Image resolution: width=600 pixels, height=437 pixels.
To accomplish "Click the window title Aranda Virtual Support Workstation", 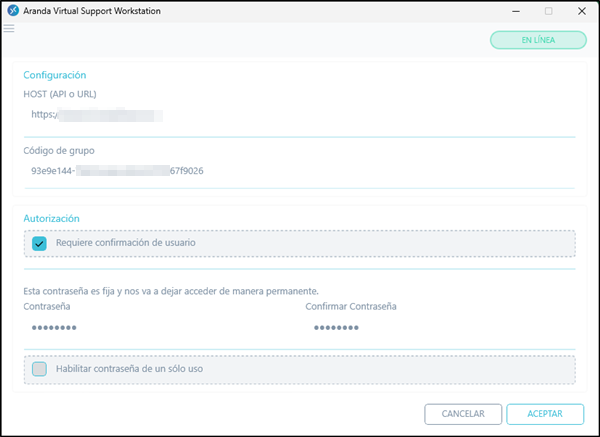I will tap(92, 11).
